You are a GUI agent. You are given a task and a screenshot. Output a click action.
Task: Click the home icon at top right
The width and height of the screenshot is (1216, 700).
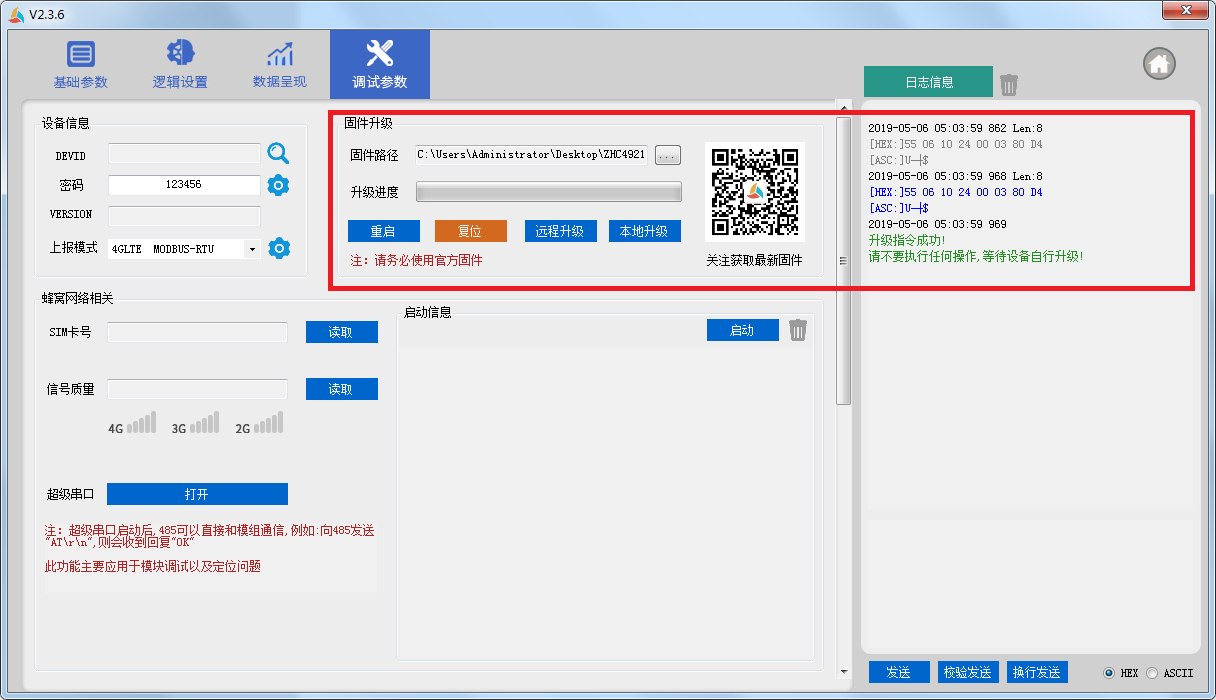click(1159, 64)
